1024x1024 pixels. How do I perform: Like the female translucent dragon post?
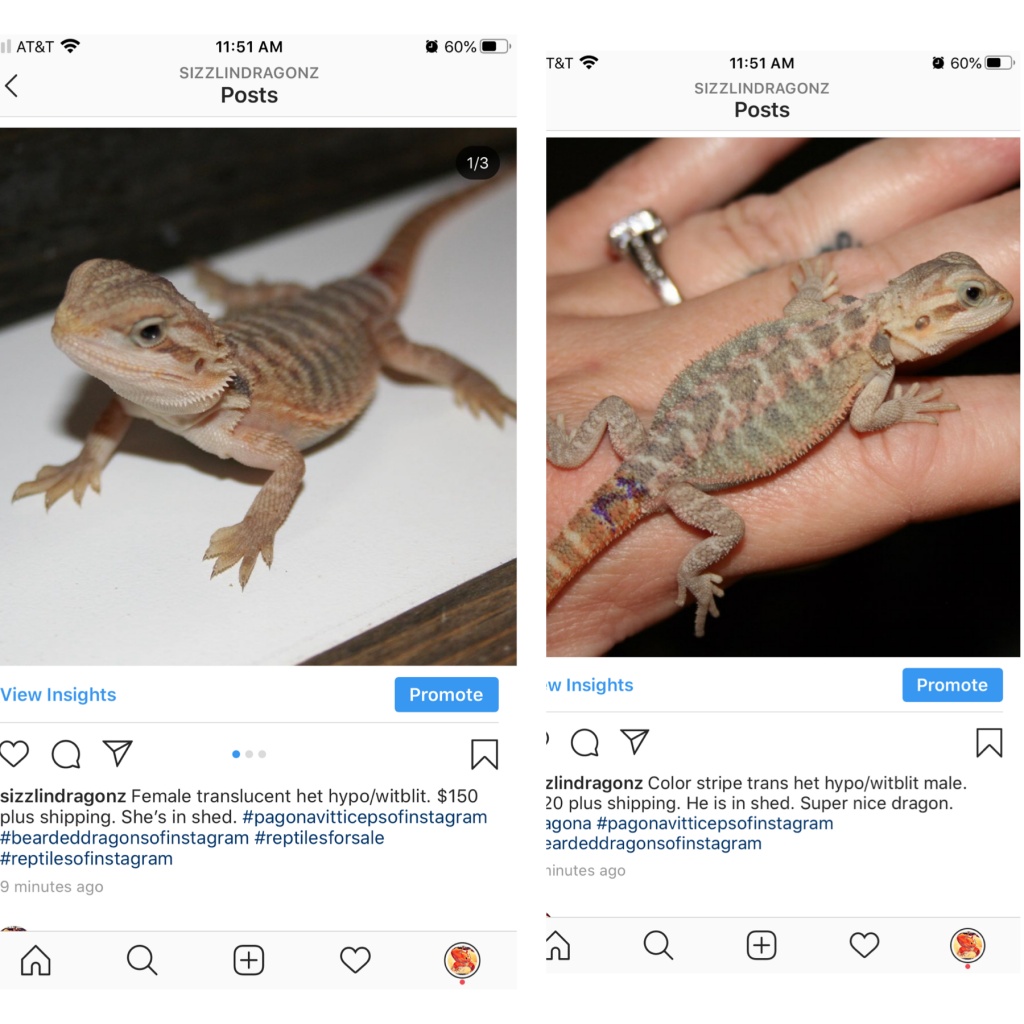click(x=14, y=754)
